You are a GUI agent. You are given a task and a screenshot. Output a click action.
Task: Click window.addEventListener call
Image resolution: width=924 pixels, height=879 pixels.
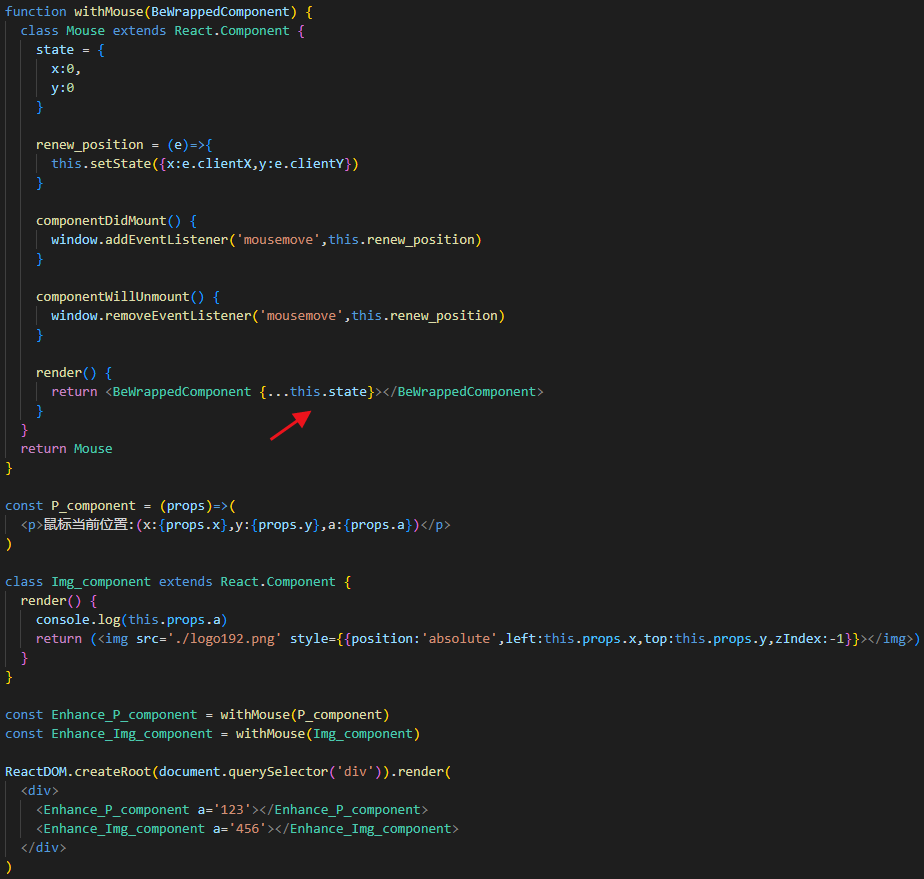point(266,240)
